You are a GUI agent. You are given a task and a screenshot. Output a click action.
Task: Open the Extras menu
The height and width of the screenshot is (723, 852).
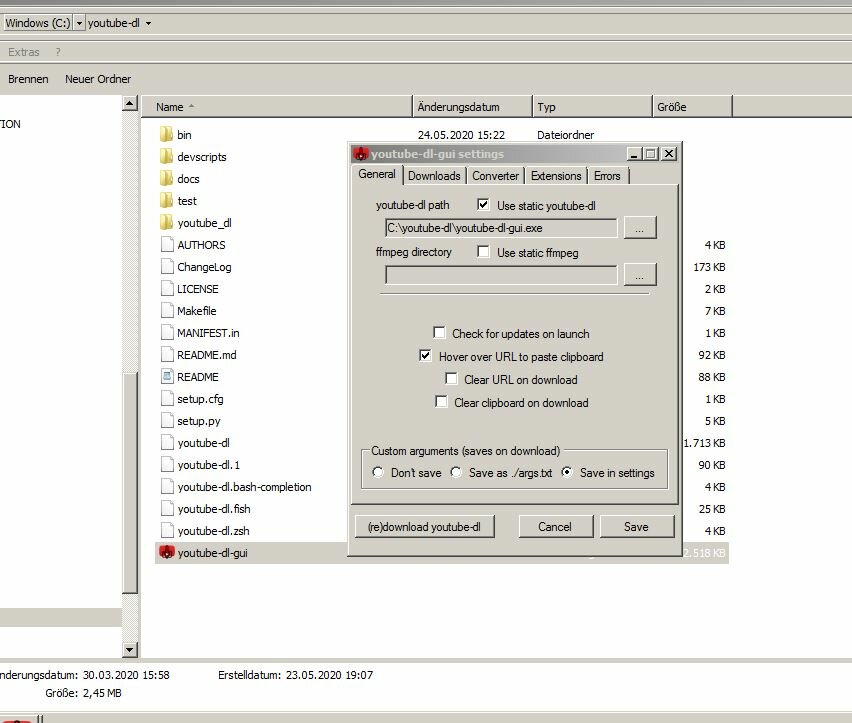click(24, 52)
